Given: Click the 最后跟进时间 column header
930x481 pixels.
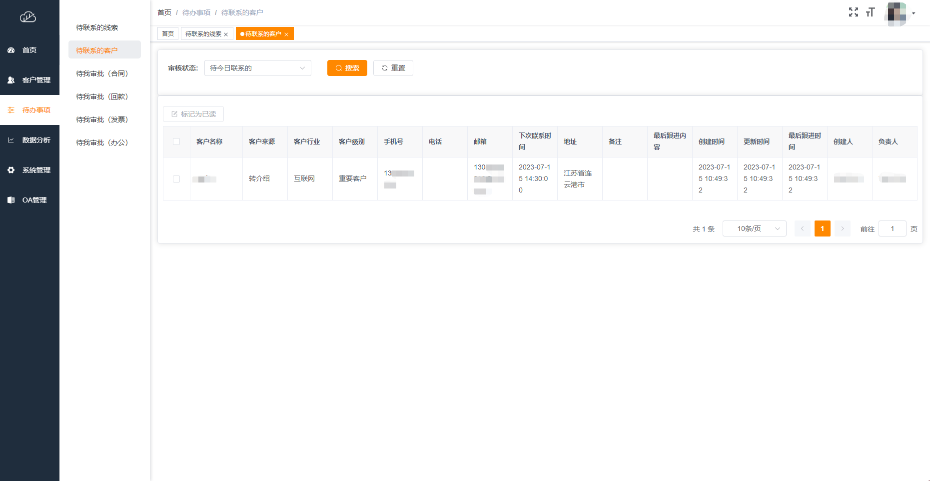Looking at the screenshot, I should coord(804,141).
